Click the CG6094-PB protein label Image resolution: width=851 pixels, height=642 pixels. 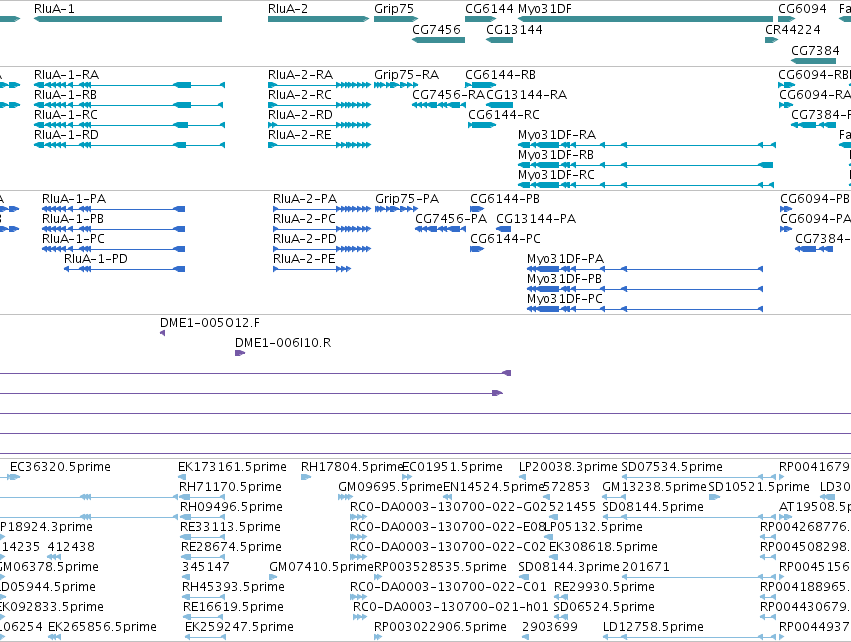[x=815, y=199]
